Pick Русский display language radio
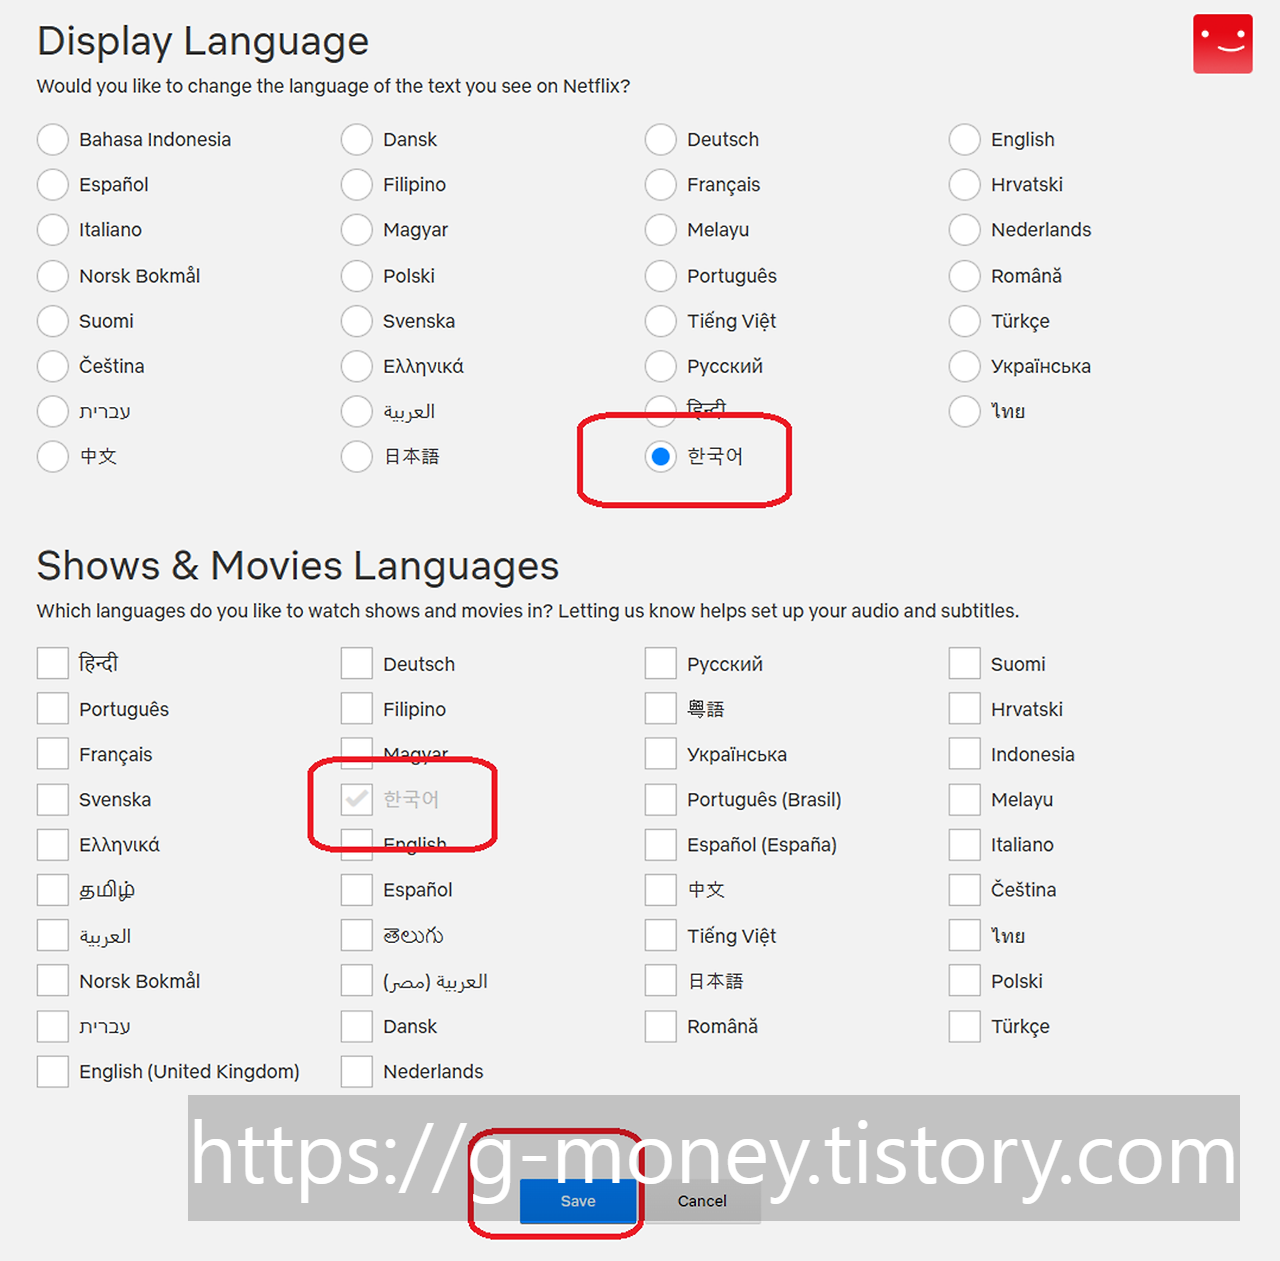The width and height of the screenshot is (1280, 1261). point(661,366)
